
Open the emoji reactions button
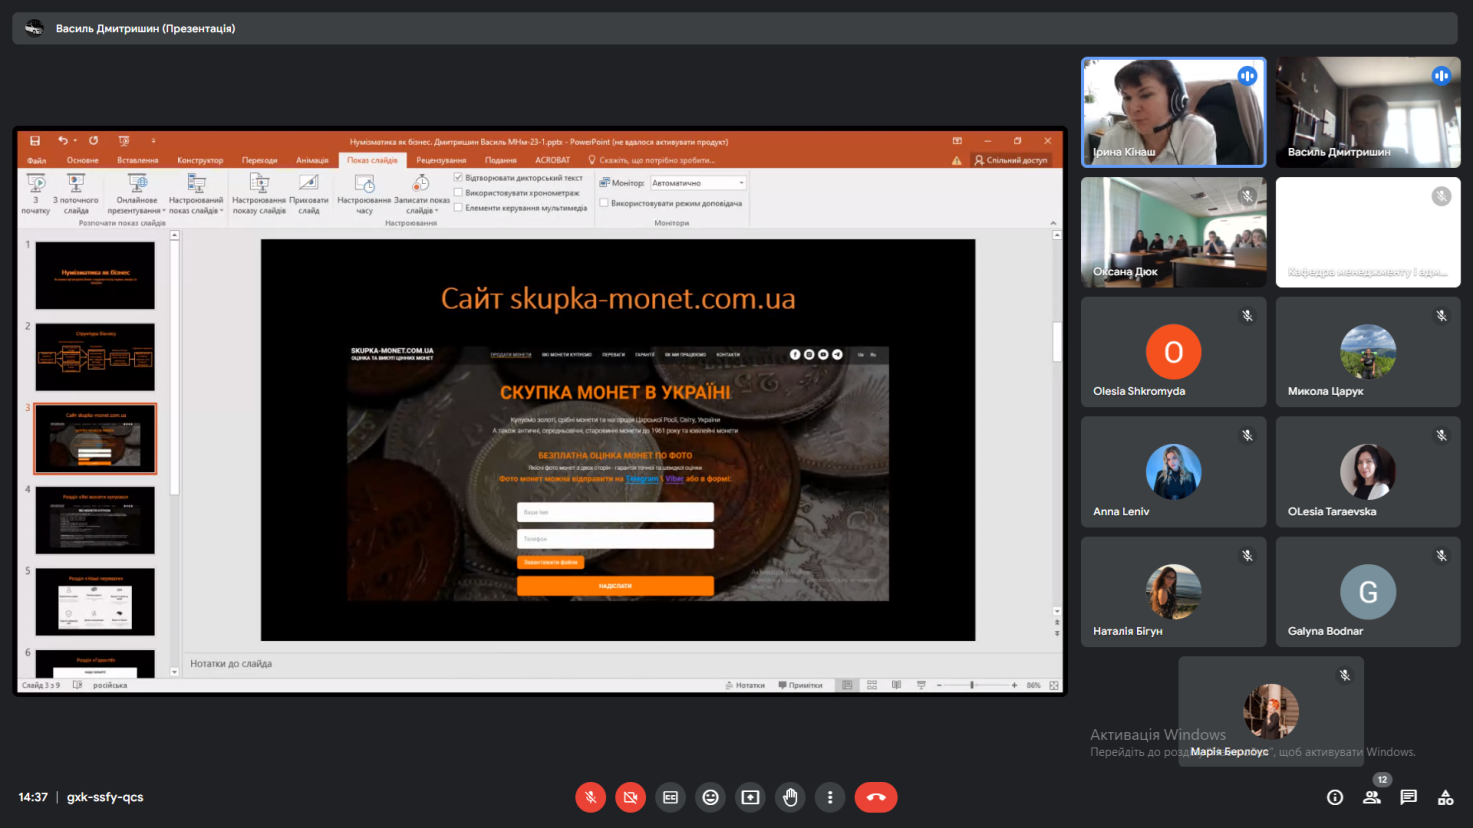click(x=710, y=797)
